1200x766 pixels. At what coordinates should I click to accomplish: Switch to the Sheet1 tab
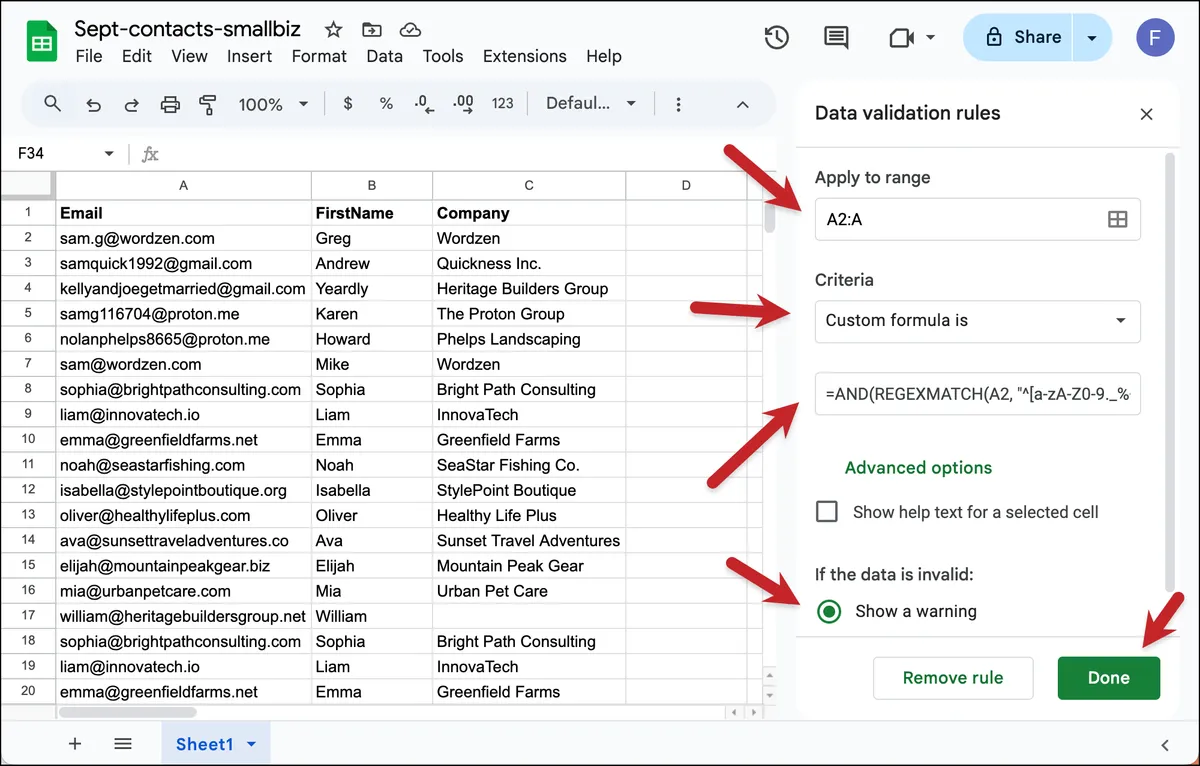(204, 744)
